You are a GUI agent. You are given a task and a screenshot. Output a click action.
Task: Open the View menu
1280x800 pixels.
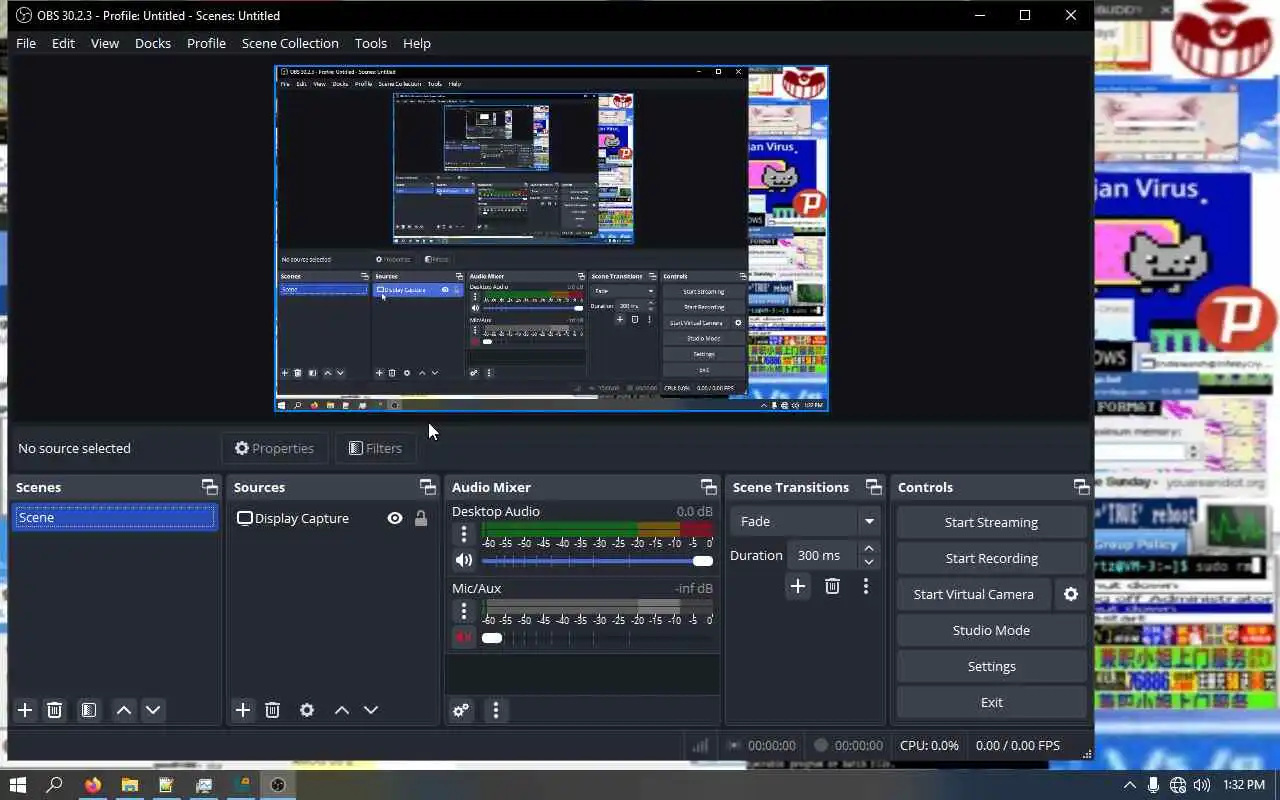(105, 43)
